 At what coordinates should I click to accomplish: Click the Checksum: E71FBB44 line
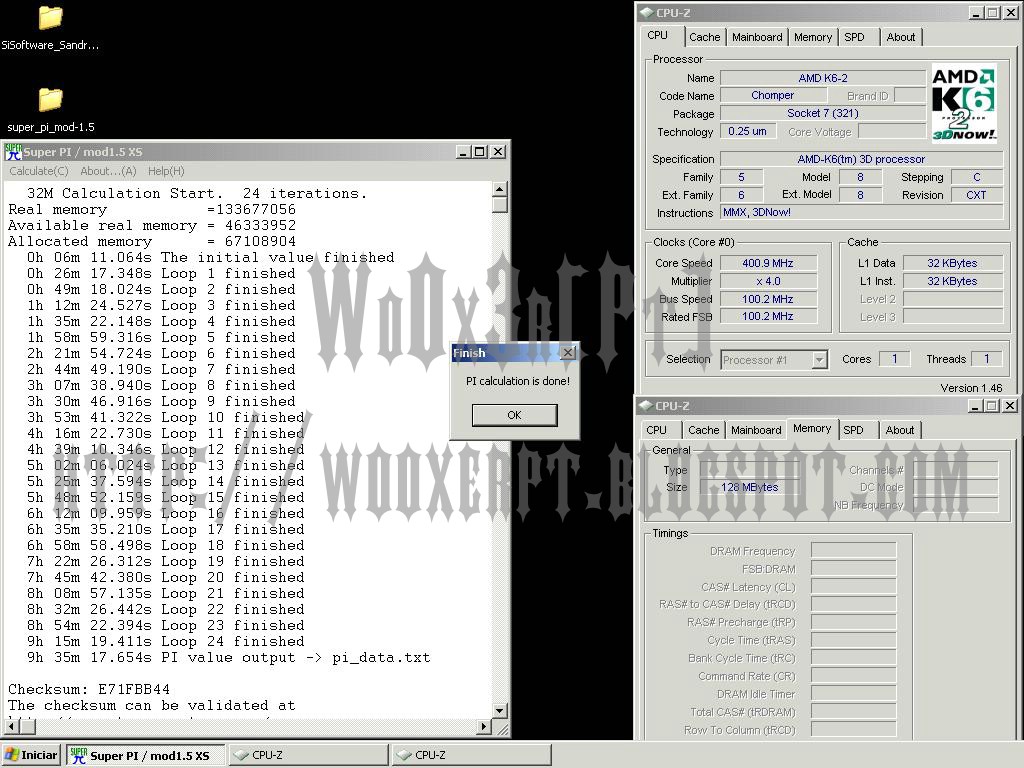click(x=89, y=689)
